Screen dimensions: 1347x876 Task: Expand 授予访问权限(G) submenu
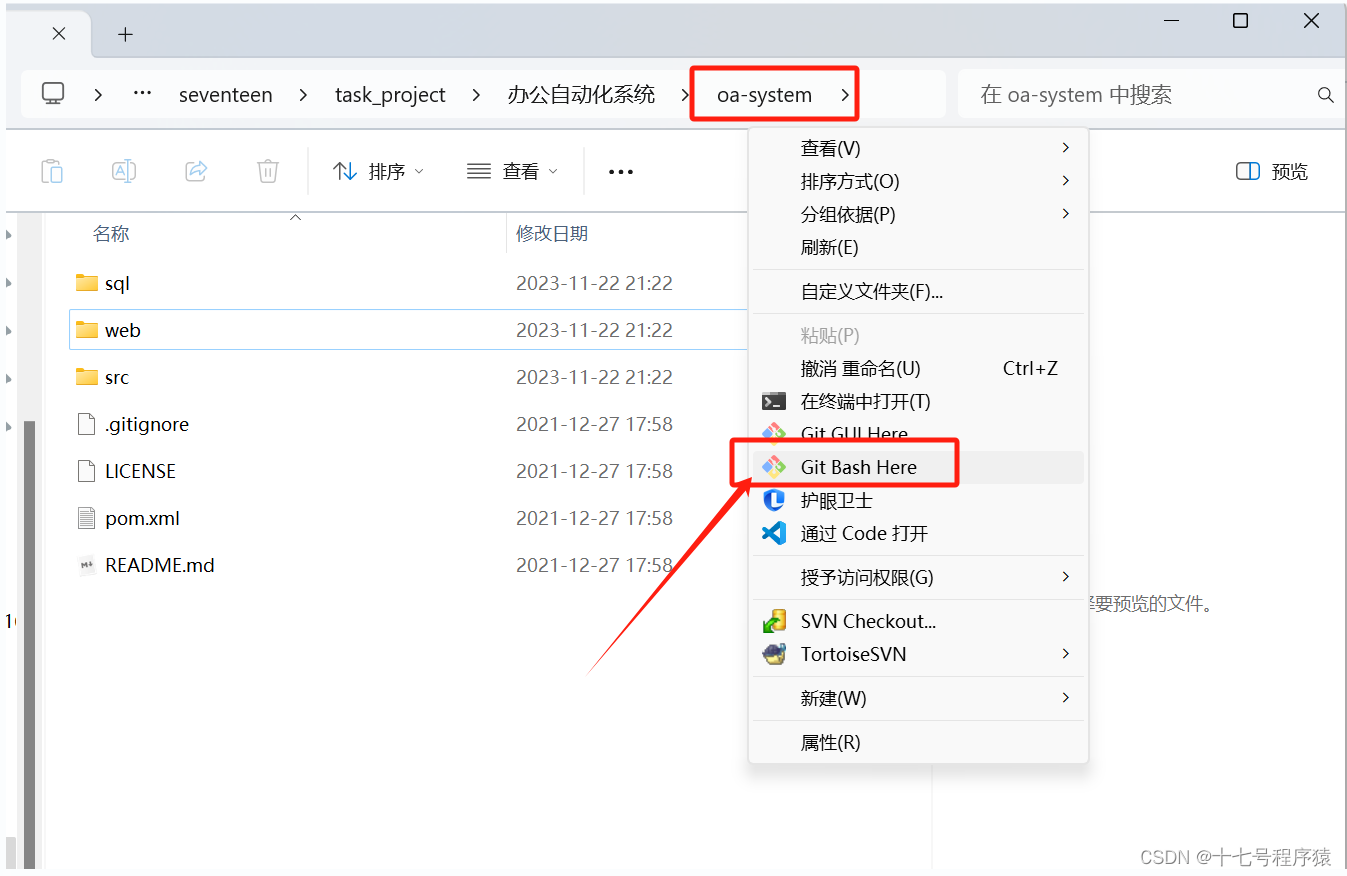tap(918, 577)
